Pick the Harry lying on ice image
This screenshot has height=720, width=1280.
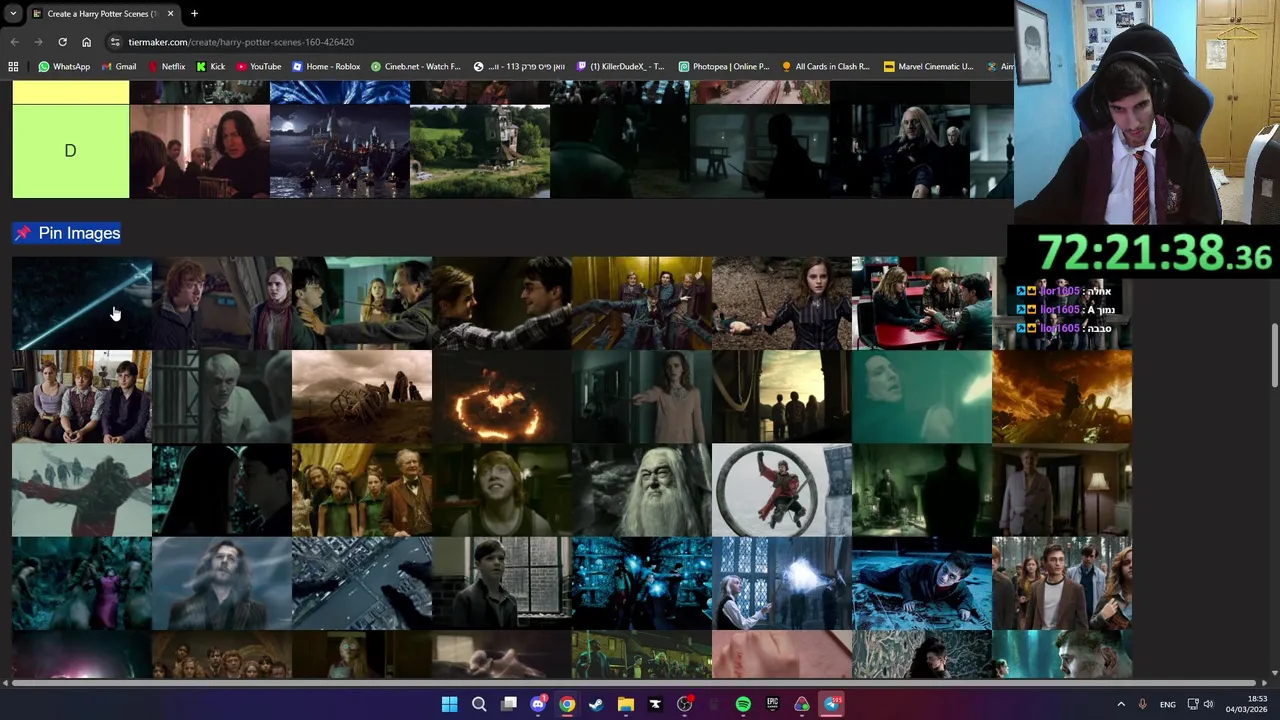coord(922,584)
